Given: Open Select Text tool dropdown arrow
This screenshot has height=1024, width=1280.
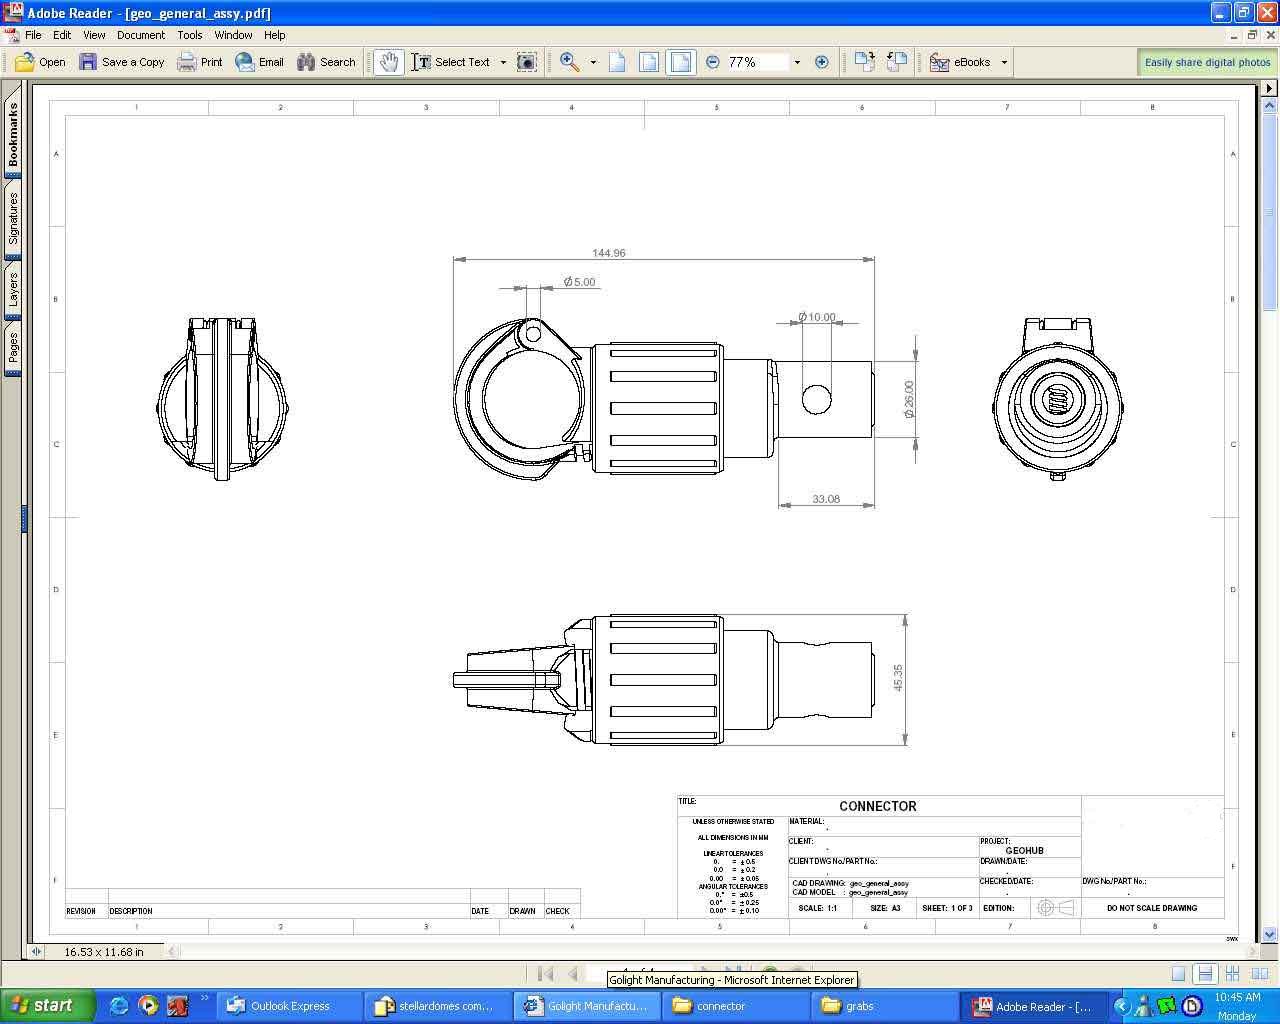Looking at the screenshot, I should [x=503, y=62].
